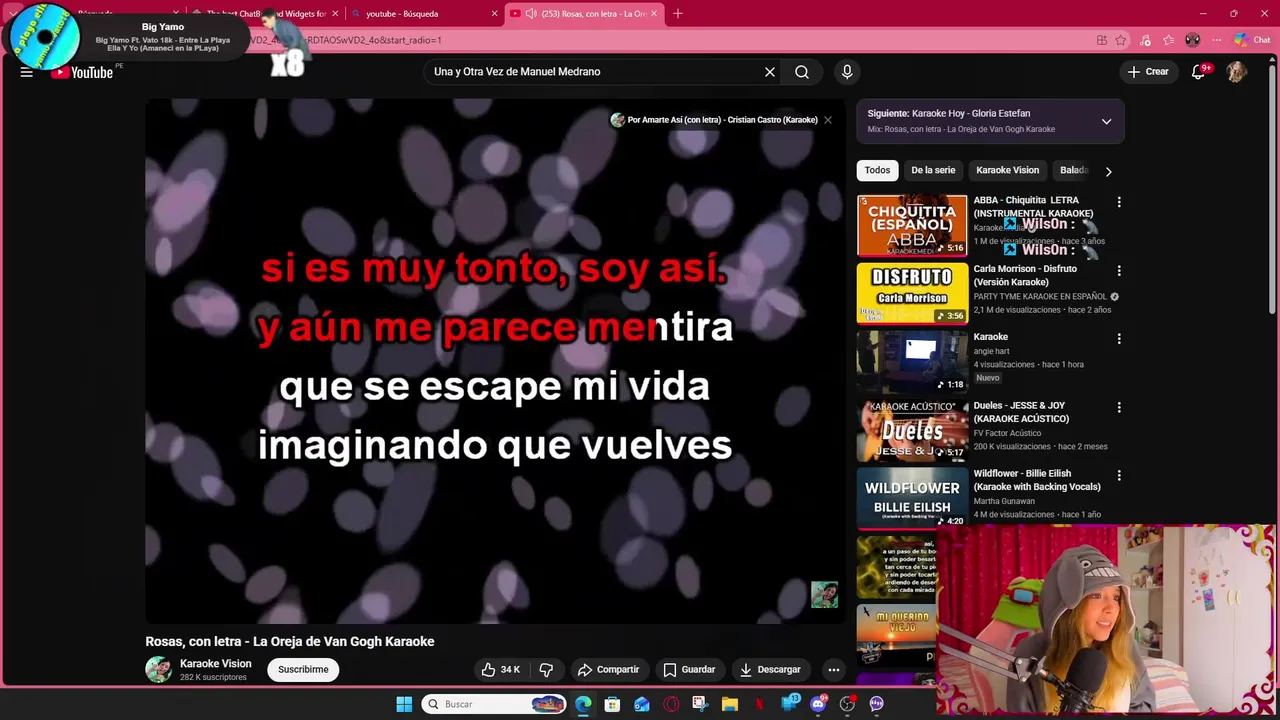Image resolution: width=1280 pixels, height=720 pixels.
Task: Open more actions menu under the video
Action: click(x=833, y=669)
